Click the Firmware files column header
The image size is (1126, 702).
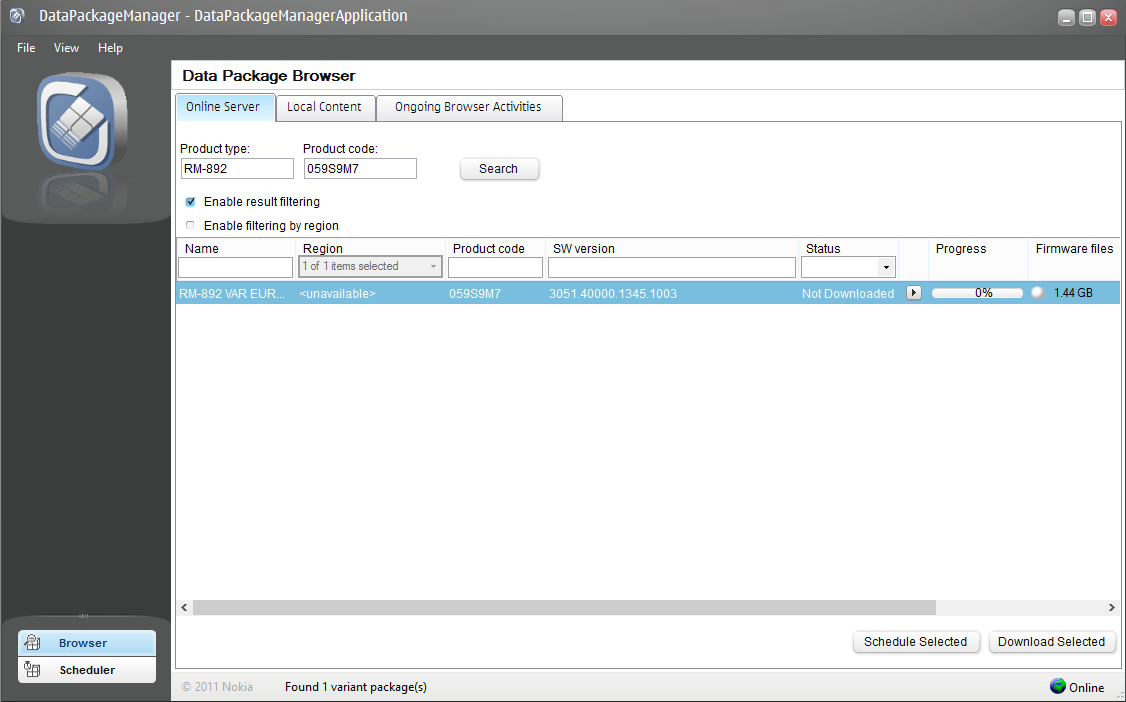(x=1074, y=248)
